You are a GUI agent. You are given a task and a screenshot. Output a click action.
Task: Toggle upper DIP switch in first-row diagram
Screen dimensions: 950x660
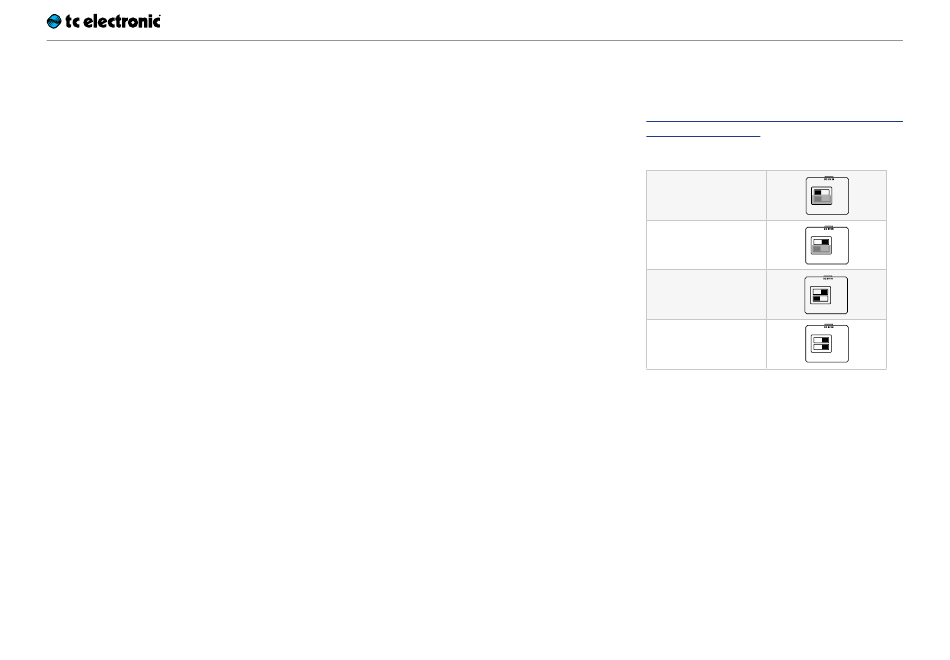tap(822, 193)
